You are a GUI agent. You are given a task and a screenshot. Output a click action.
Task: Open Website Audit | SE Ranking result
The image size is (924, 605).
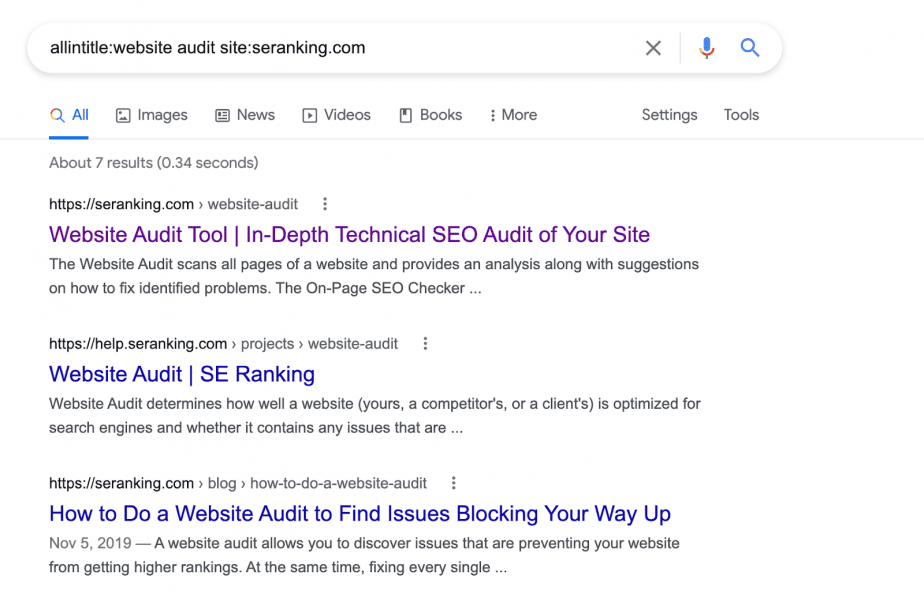pos(182,374)
